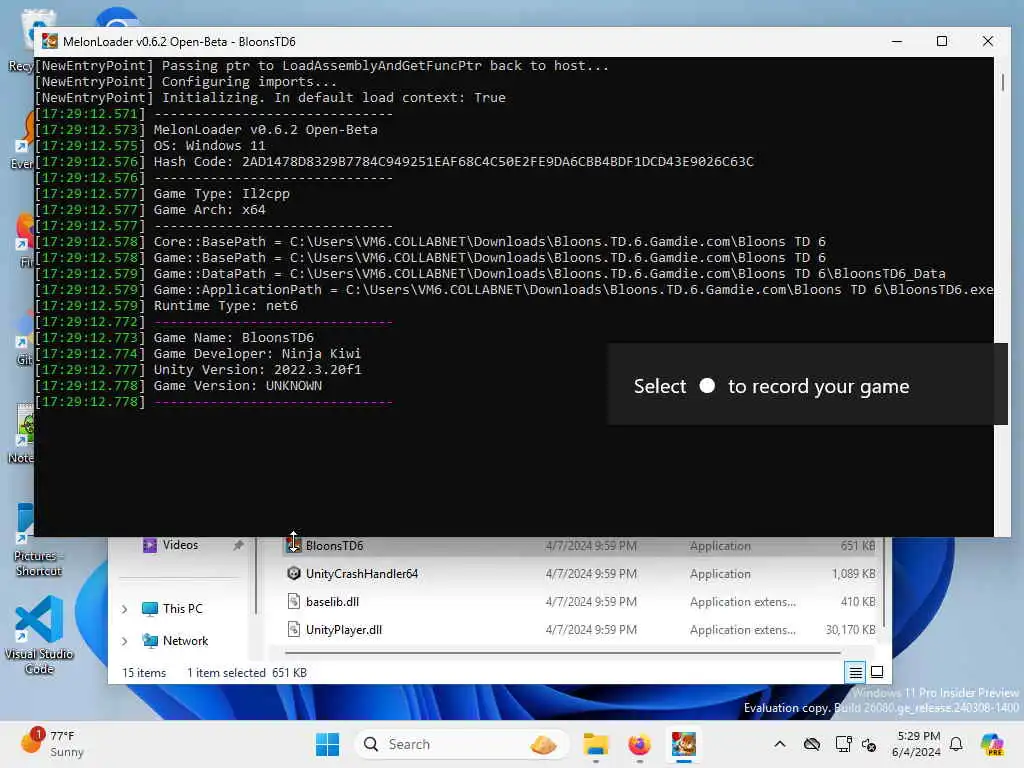Open Pictures - Shortcut desktop icon
The image size is (1024, 768).
39,540
